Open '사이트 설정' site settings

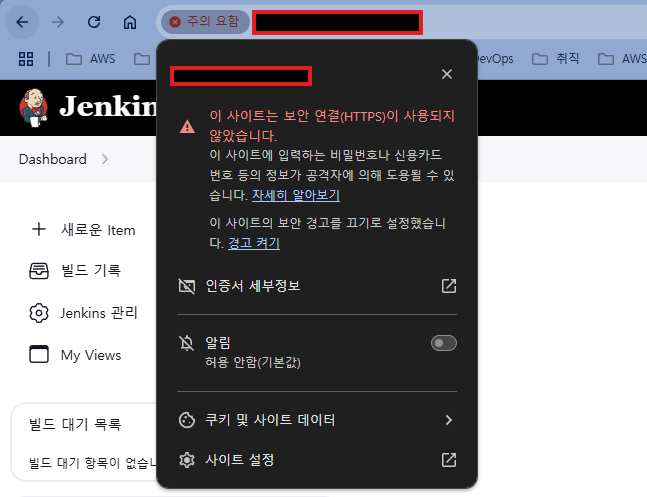pyautogui.click(x=317, y=460)
